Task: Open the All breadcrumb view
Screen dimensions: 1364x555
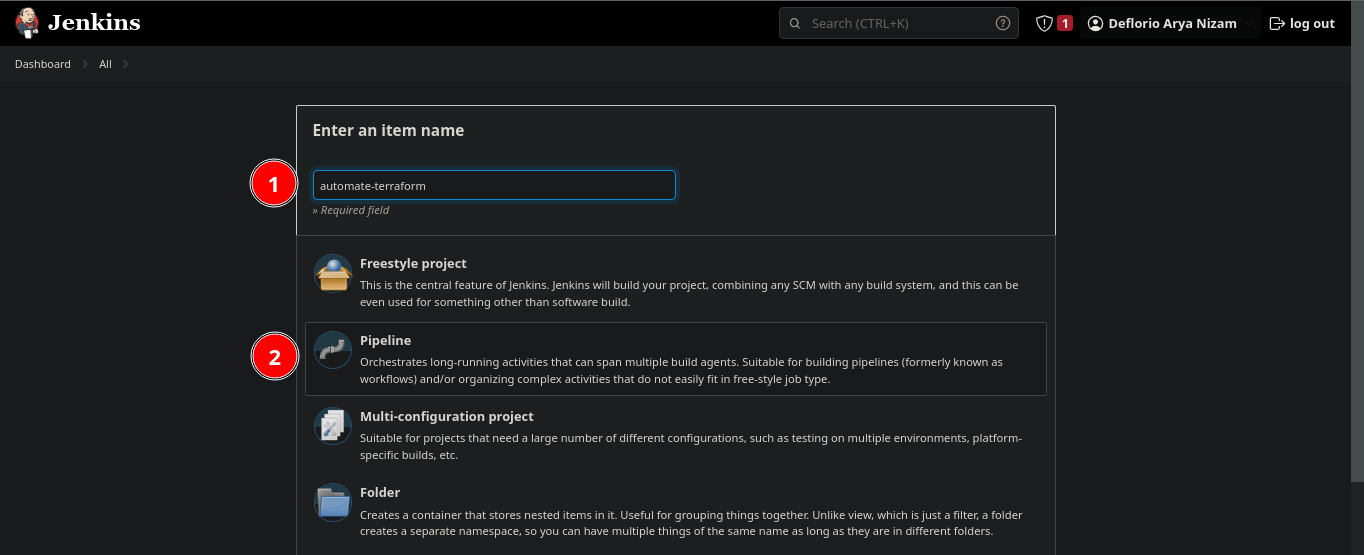Action: point(105,64)
